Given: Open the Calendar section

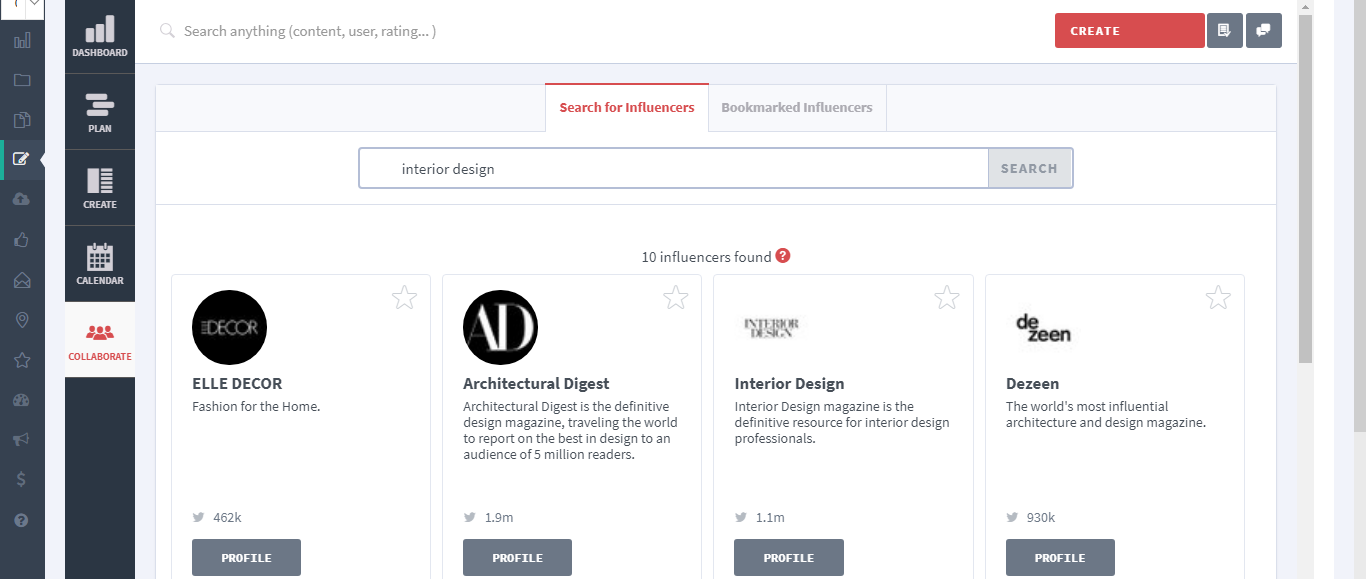Looking at the screenshot, I should click(100, 264).
